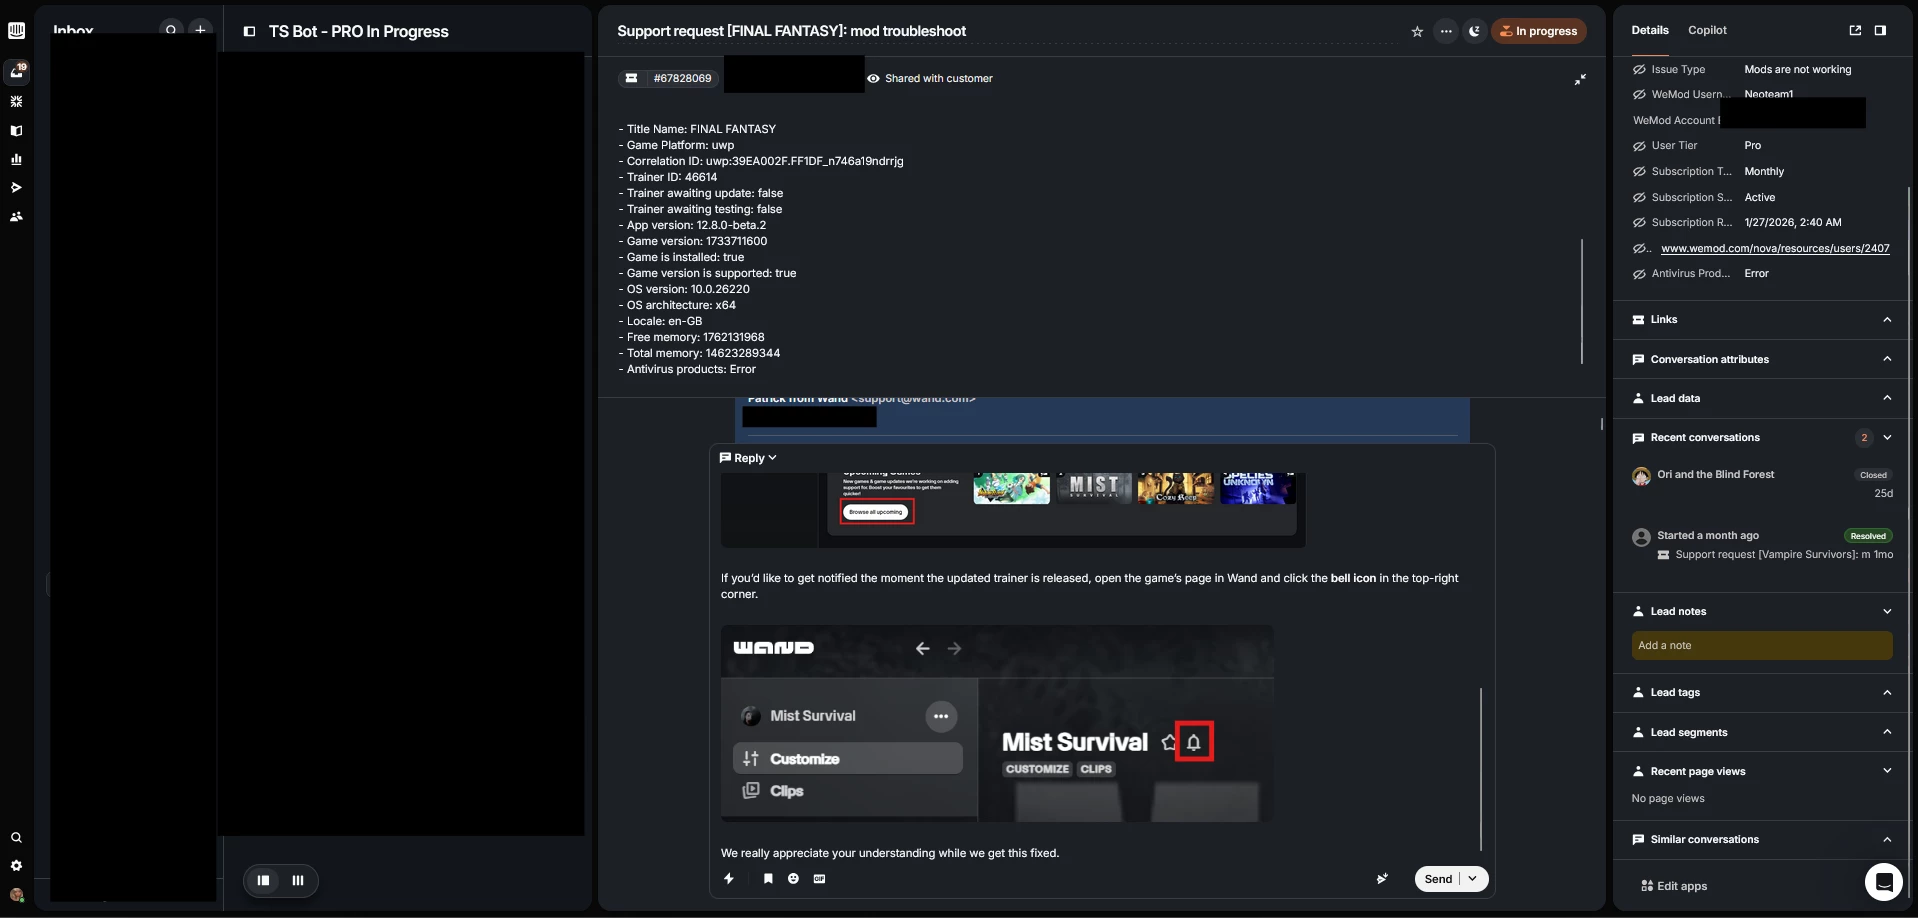Click the conversation title Support request [FINAL FANTASY]
This screenshot has width=1918, height=918.
tap(791, 31)
